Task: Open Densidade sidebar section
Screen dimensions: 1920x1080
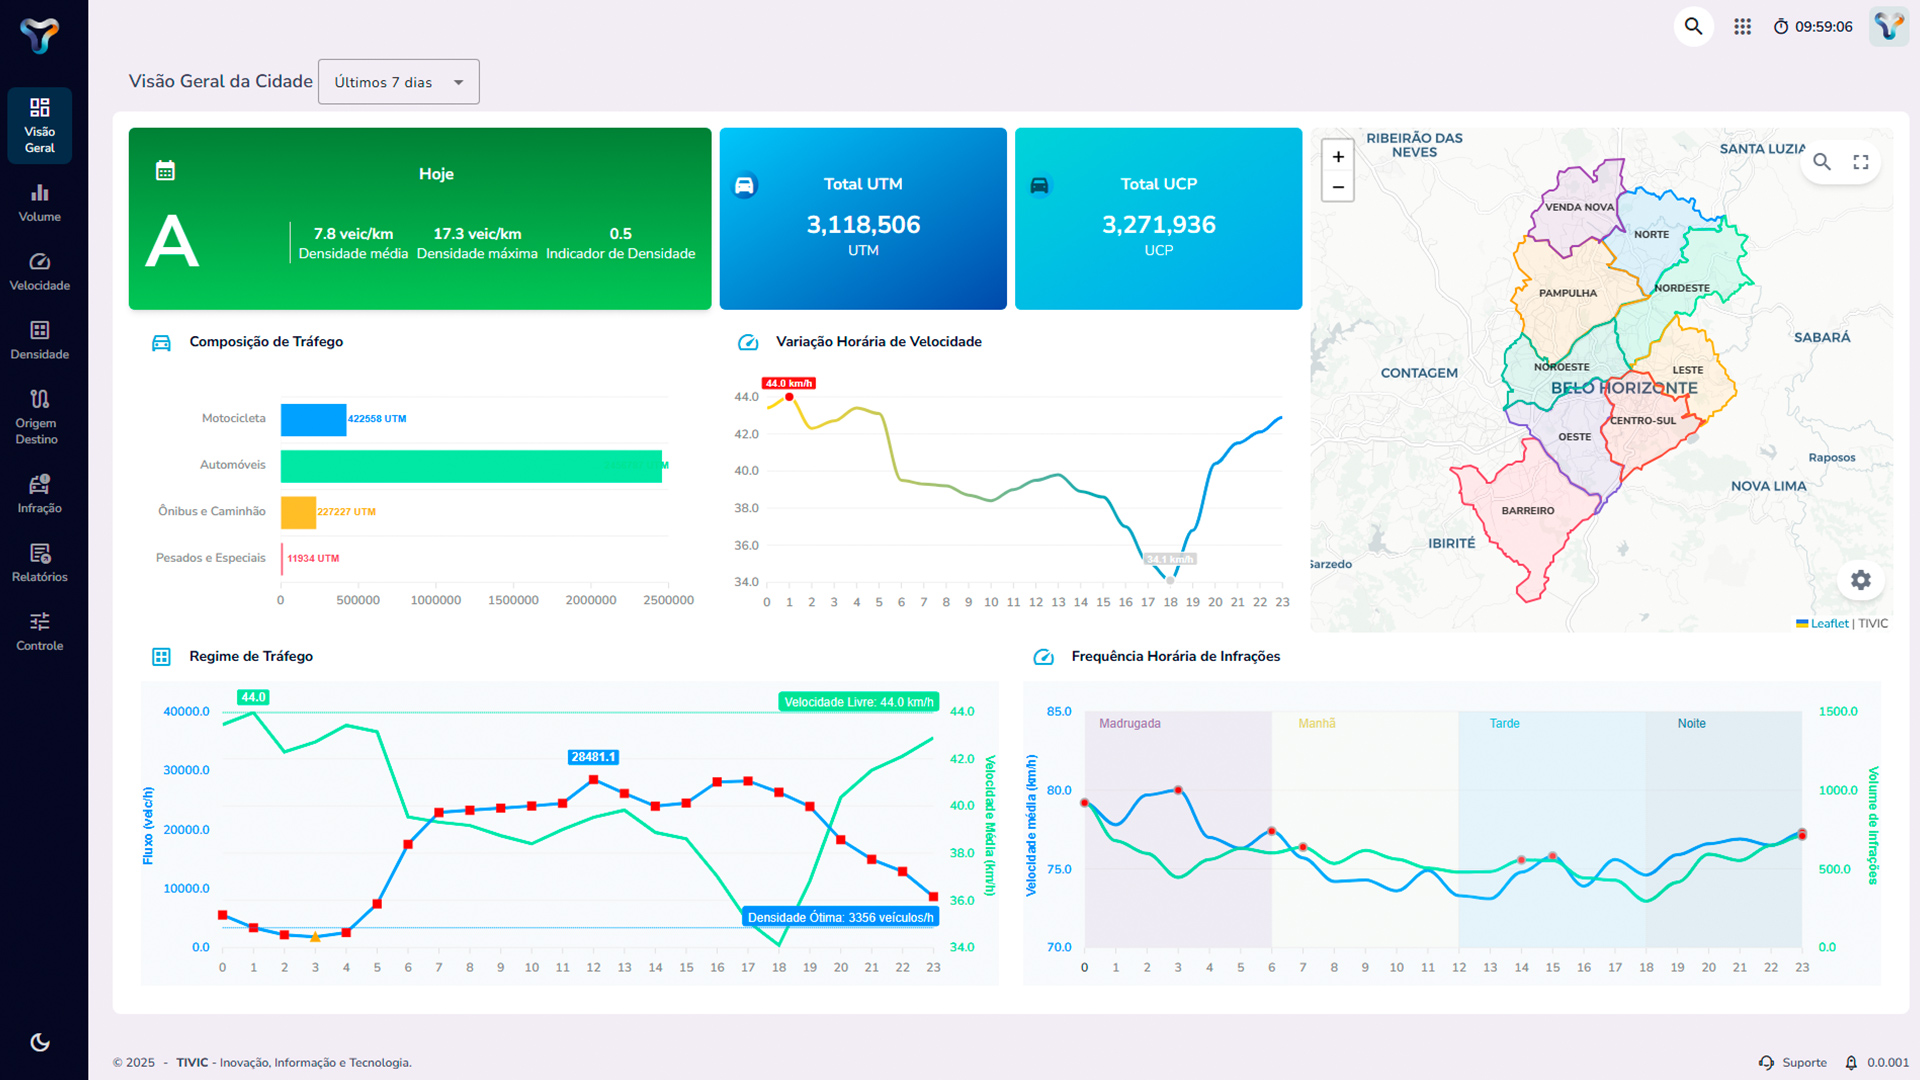Action: [39, 341]
